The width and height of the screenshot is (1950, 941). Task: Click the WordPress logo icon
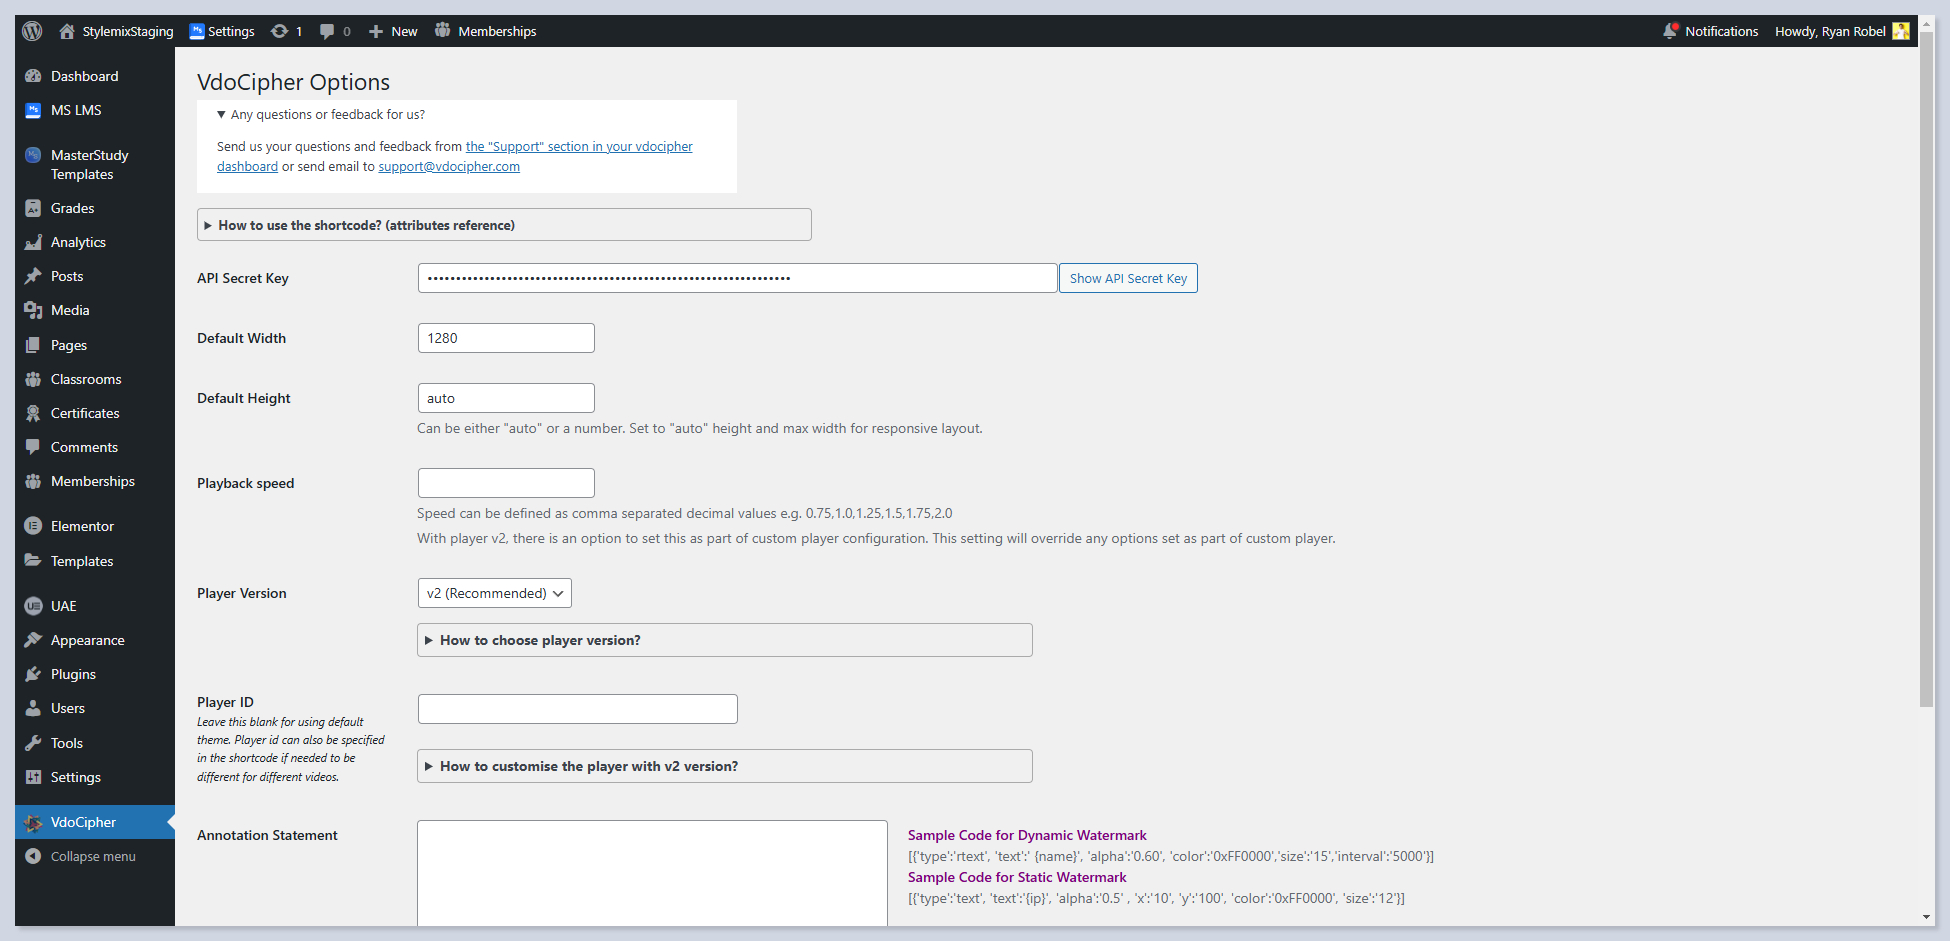pyautogui.click(x=32, y=31)
